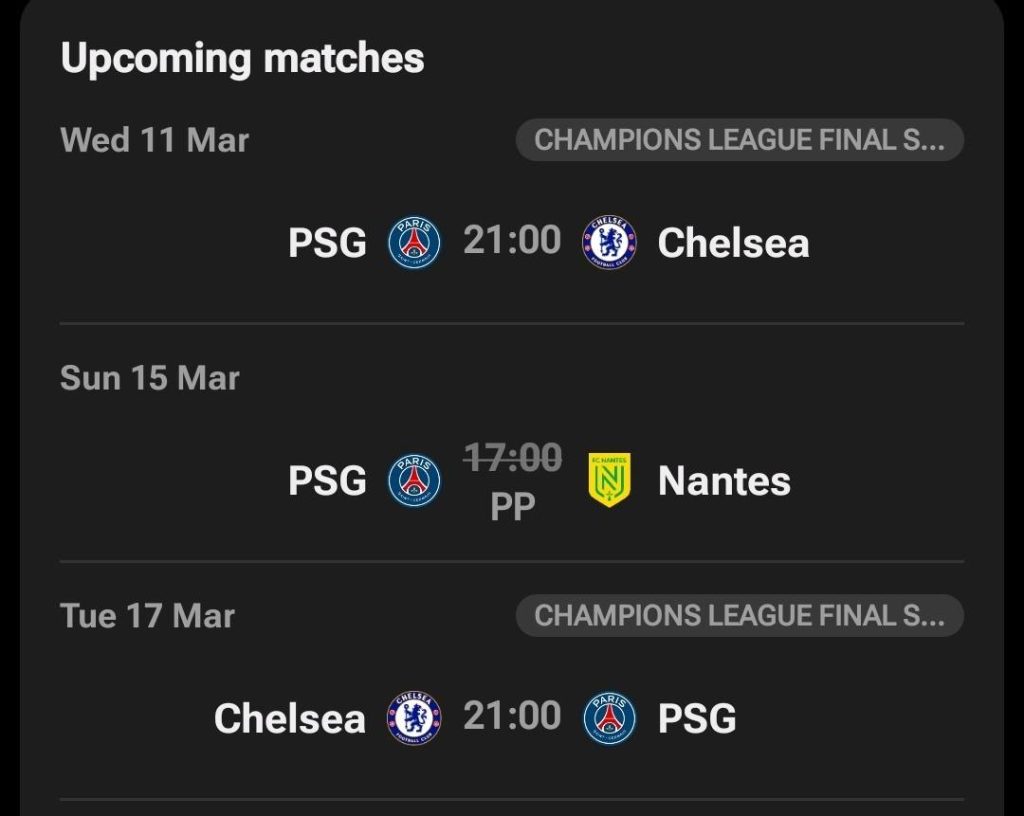Image resolution: width=1024 pixels, height=816 pixels.
Task: Open the Chelsea vs PSG fixture details
Action: pyautogui.click(x=512, y=716)
